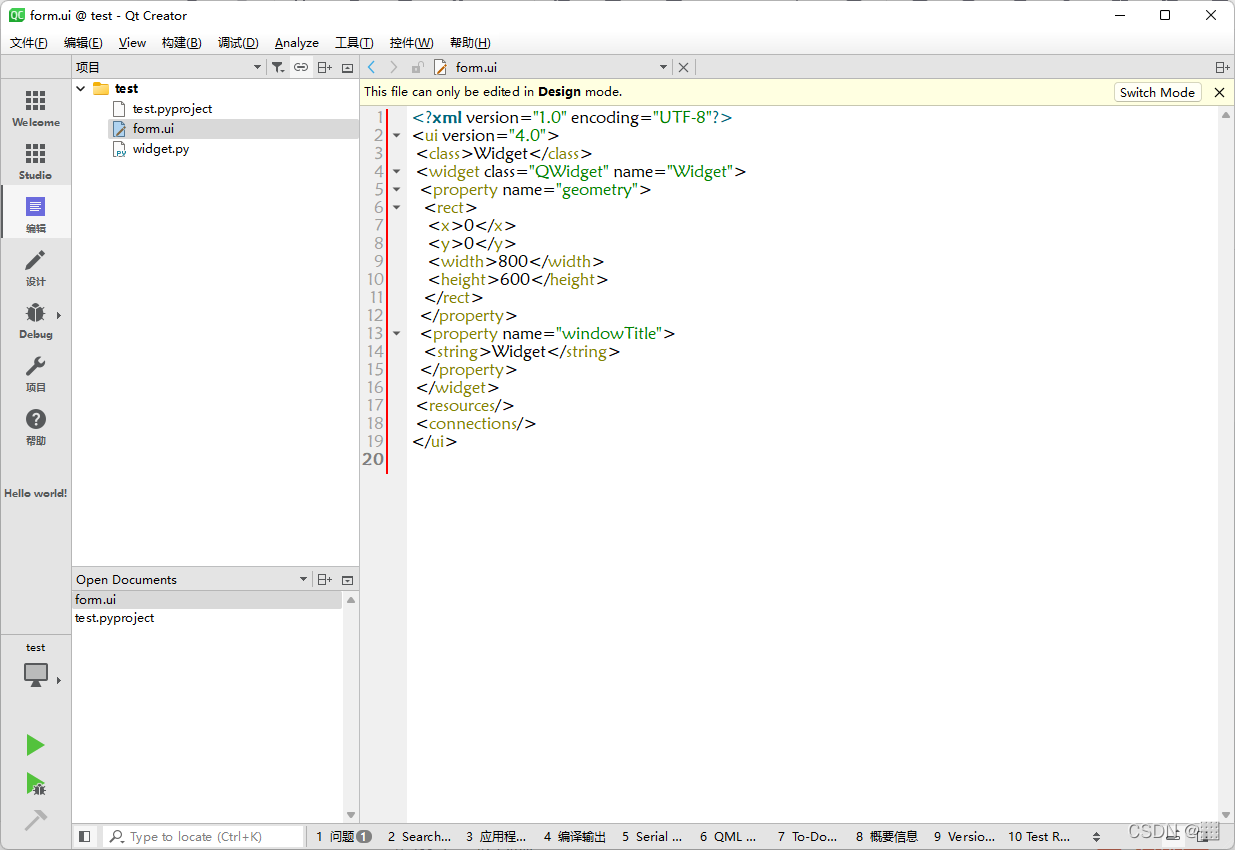Collapse the rect element at line 6
Viewport: 1235px width, 850px height.
tap(396, 207)
